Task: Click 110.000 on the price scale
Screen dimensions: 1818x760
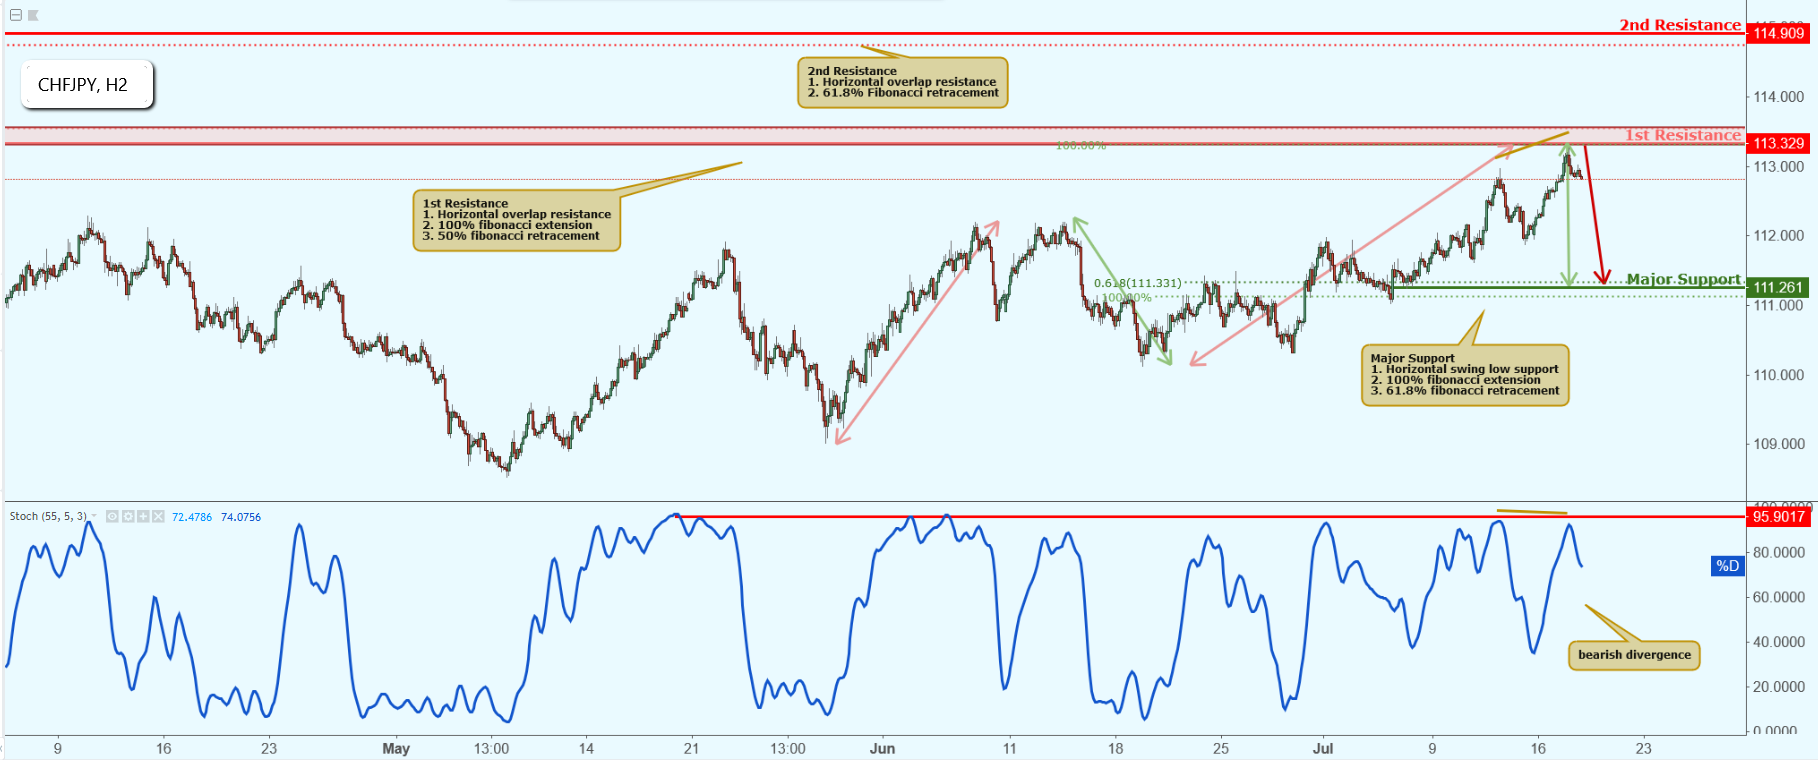Action: pos(1779,375)
